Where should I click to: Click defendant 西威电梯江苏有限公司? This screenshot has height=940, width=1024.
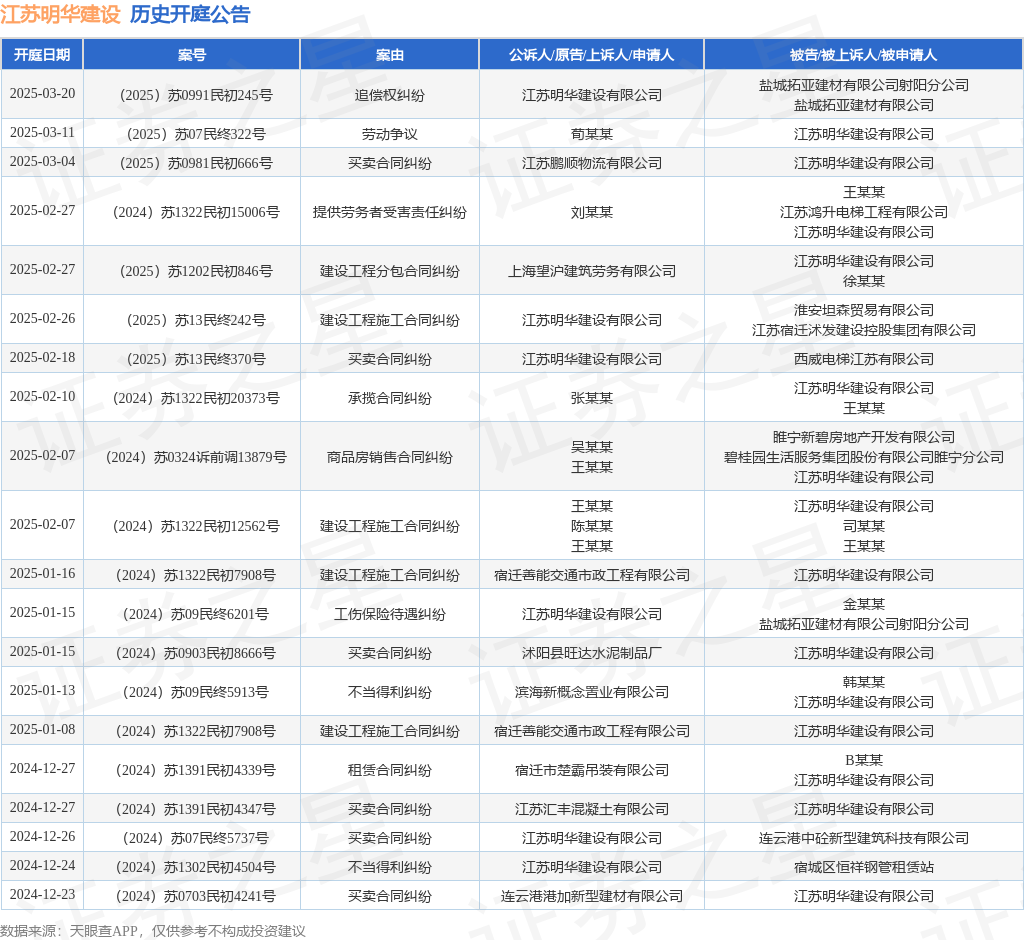point(863,359)
